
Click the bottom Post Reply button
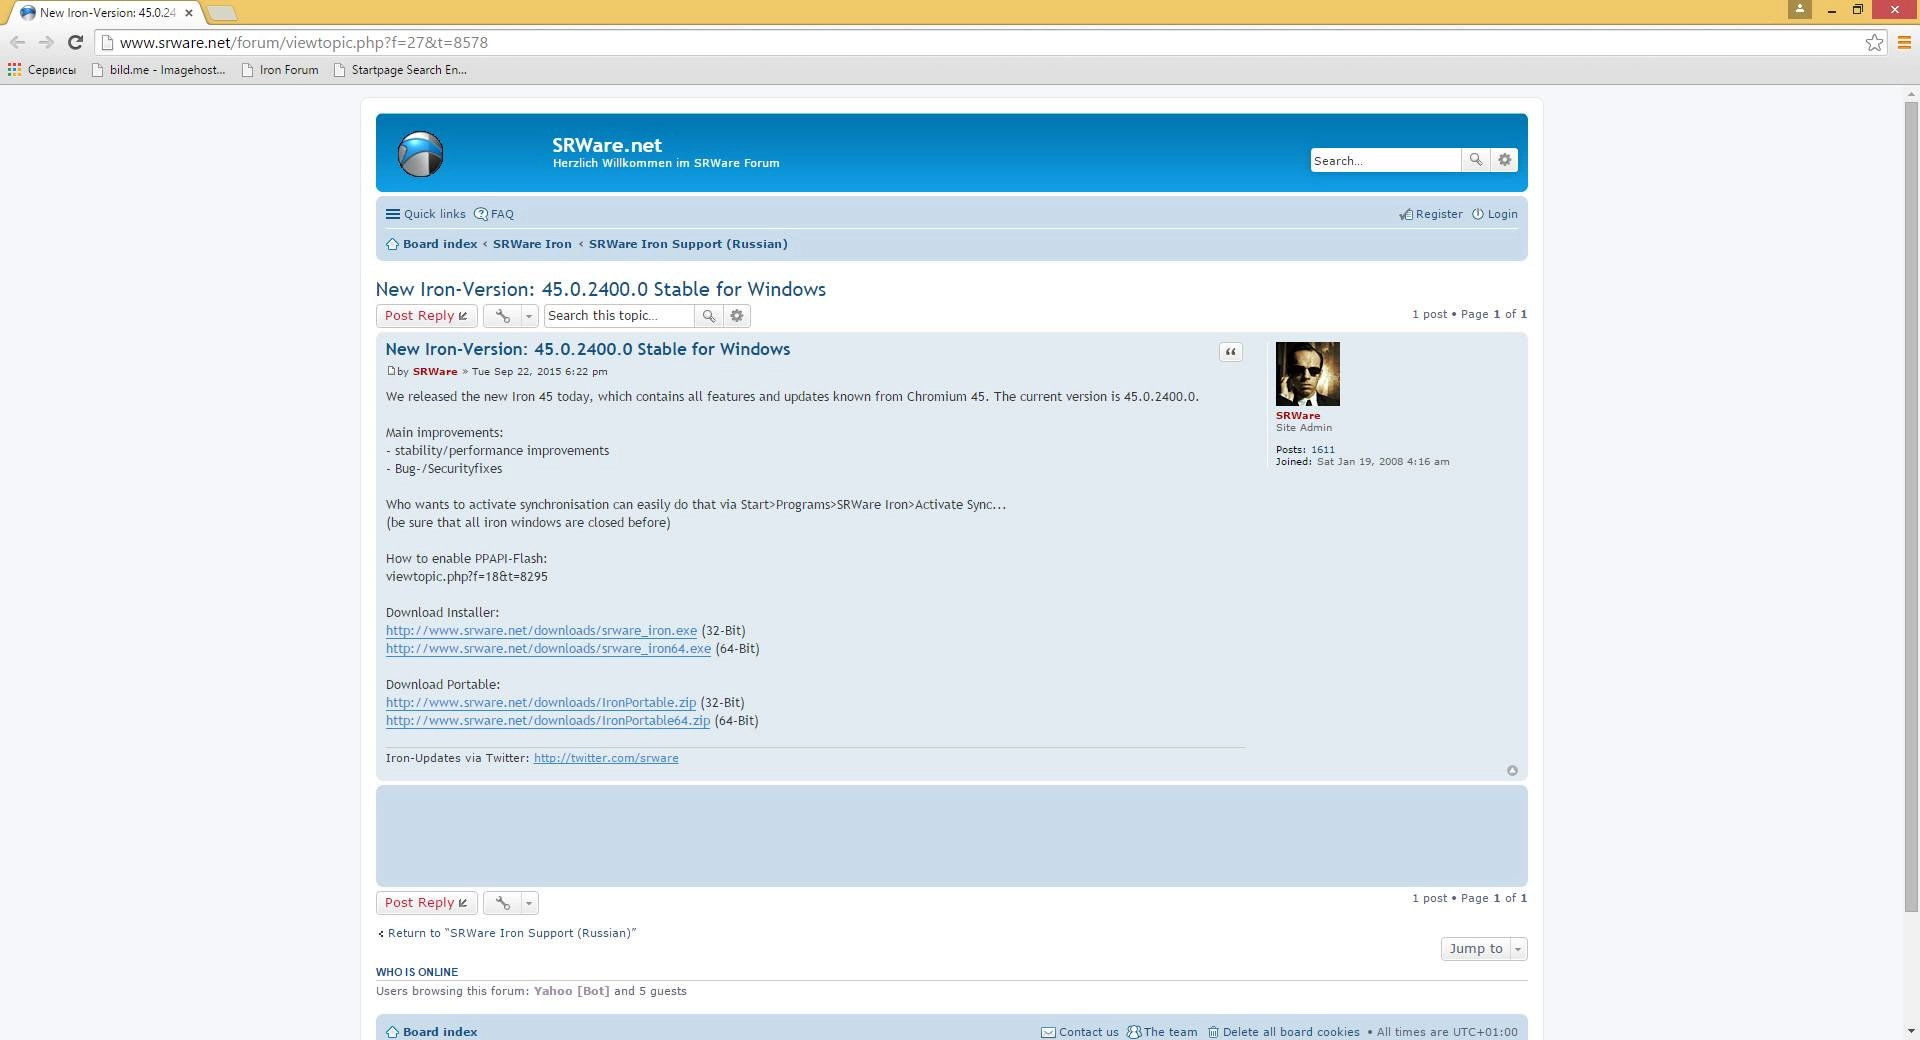click(426, 903)
